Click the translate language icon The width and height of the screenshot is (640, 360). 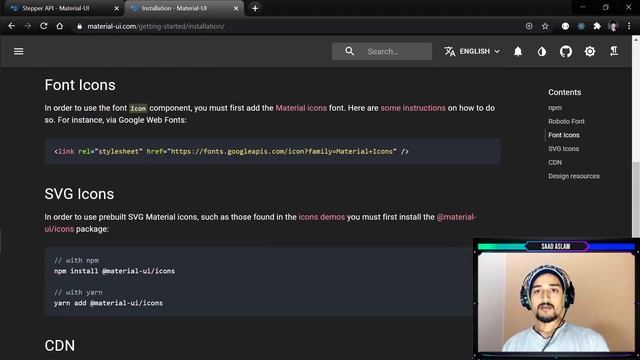coord(450,51)
